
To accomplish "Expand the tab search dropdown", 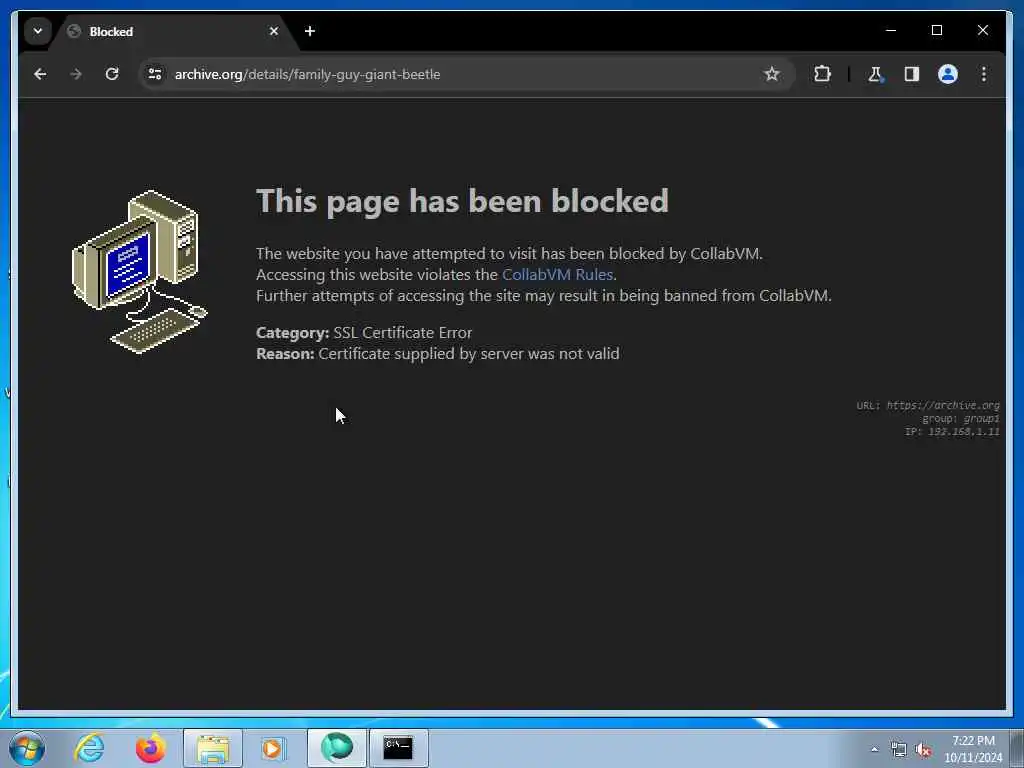I will (38, 31).
